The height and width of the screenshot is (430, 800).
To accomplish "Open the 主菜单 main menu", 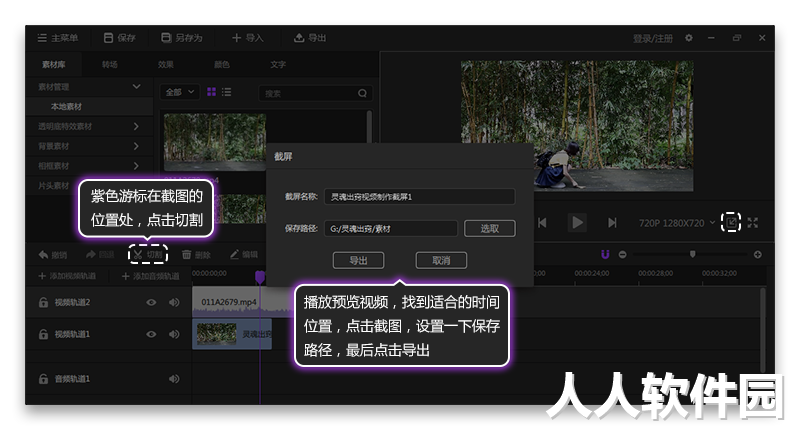I will tap(58, 38).
